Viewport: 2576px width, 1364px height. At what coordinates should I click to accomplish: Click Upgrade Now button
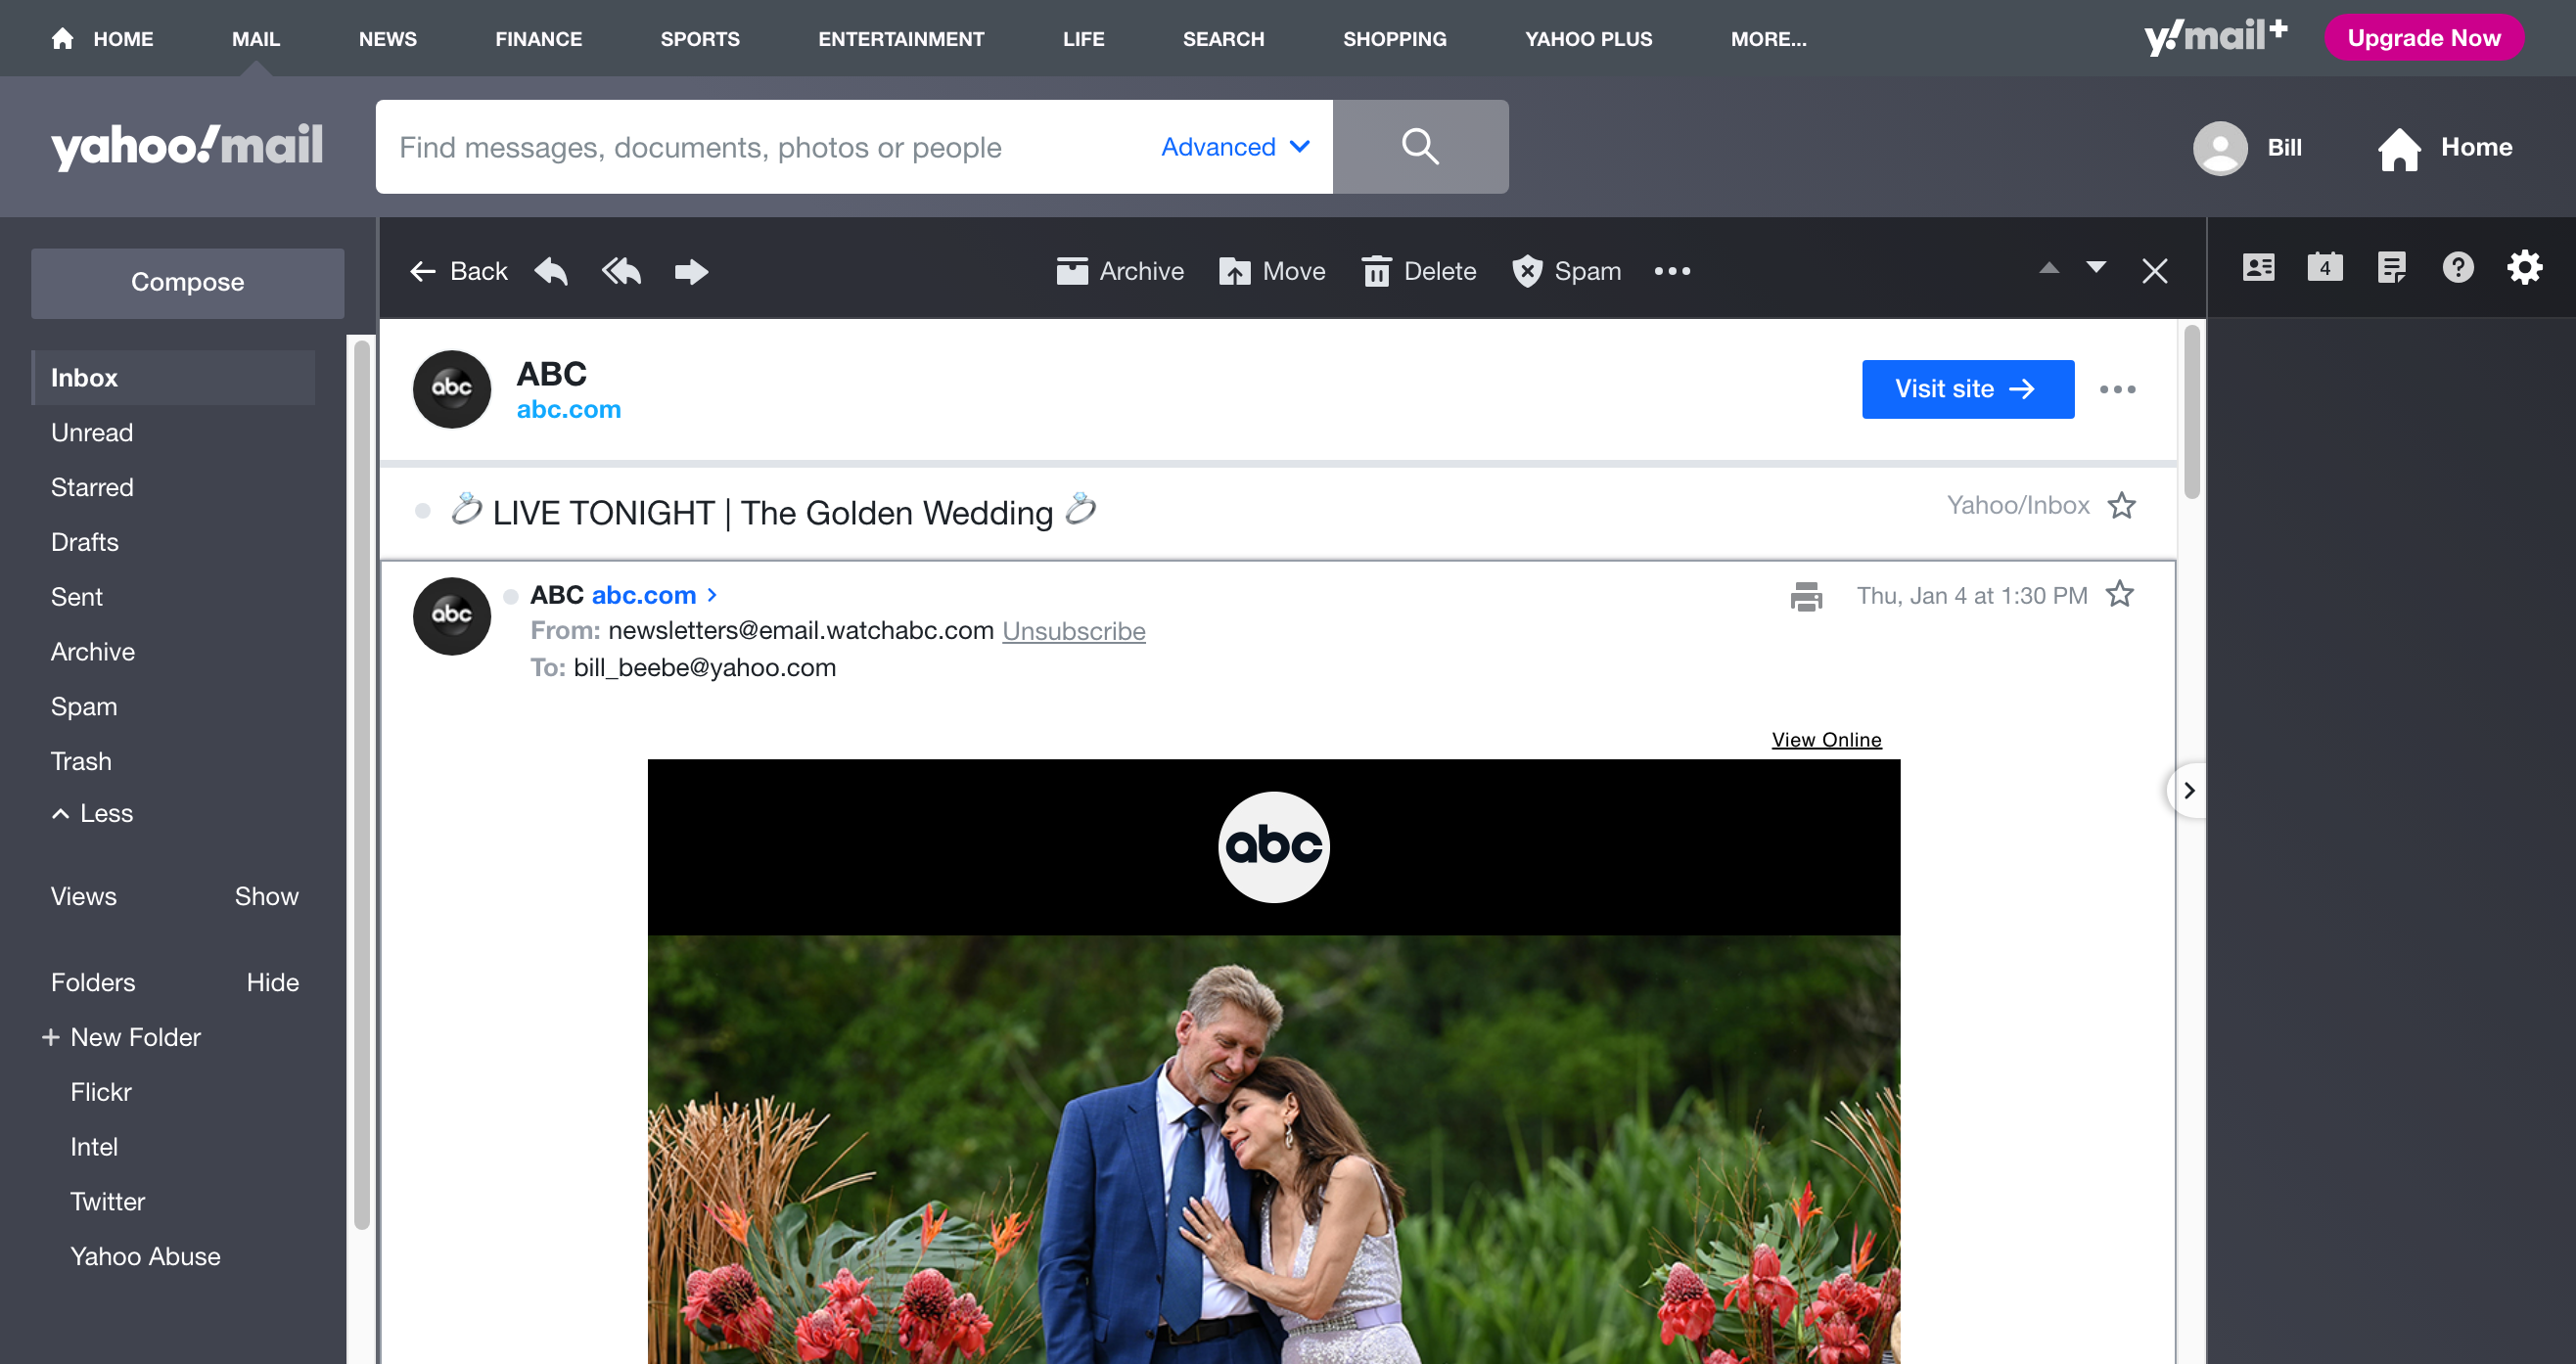(2424, 38)
